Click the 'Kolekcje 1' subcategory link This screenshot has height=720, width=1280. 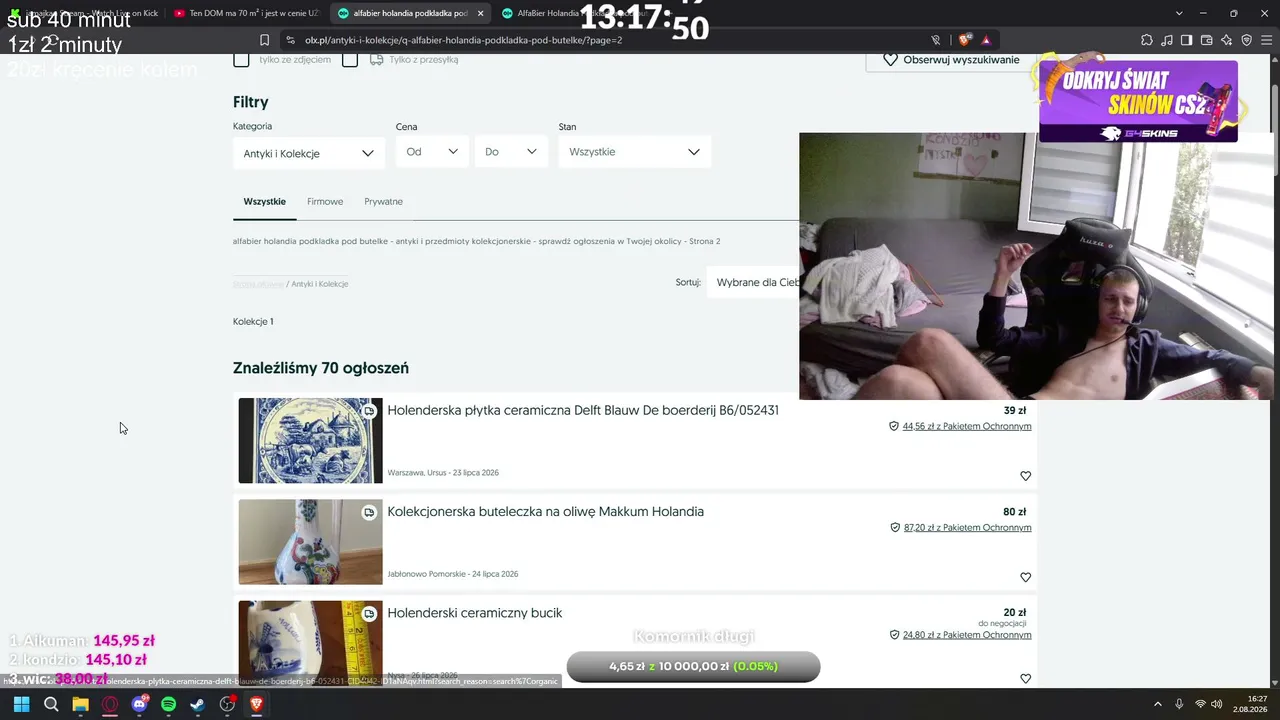(253, 322)
